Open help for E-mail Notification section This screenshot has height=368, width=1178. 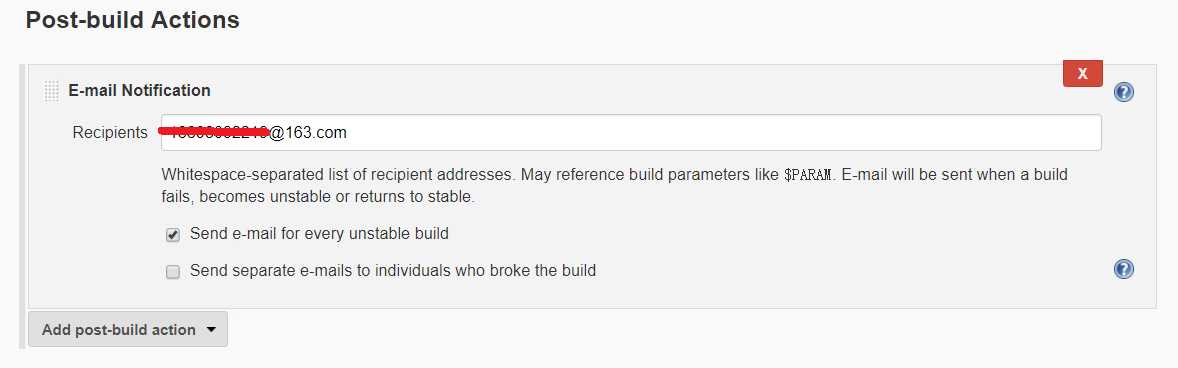[x=1124, y=92]
